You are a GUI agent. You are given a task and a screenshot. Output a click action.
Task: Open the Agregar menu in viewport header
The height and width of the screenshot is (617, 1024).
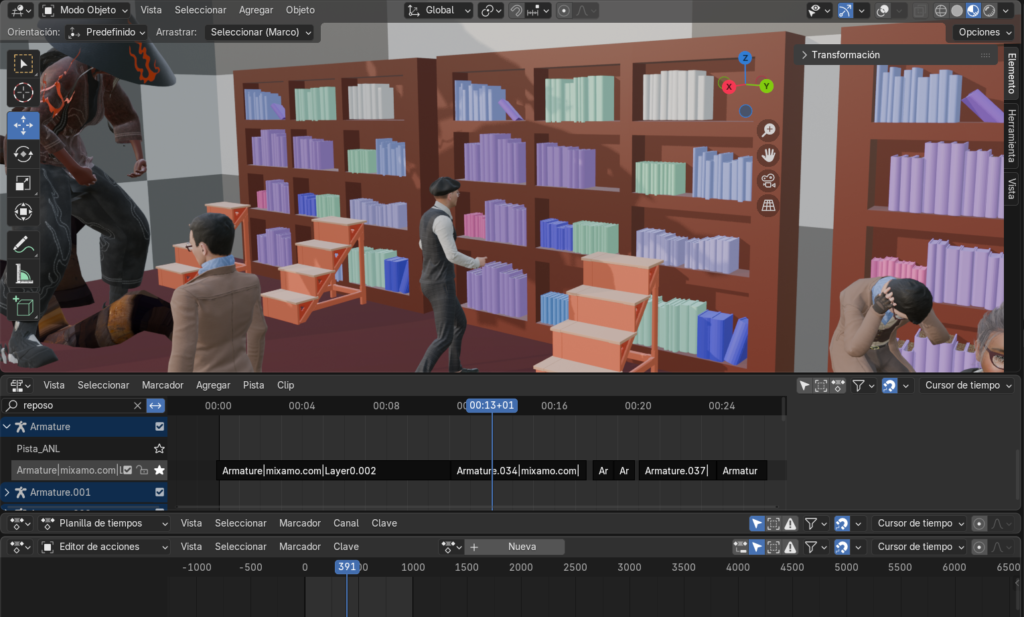point(256,10)
